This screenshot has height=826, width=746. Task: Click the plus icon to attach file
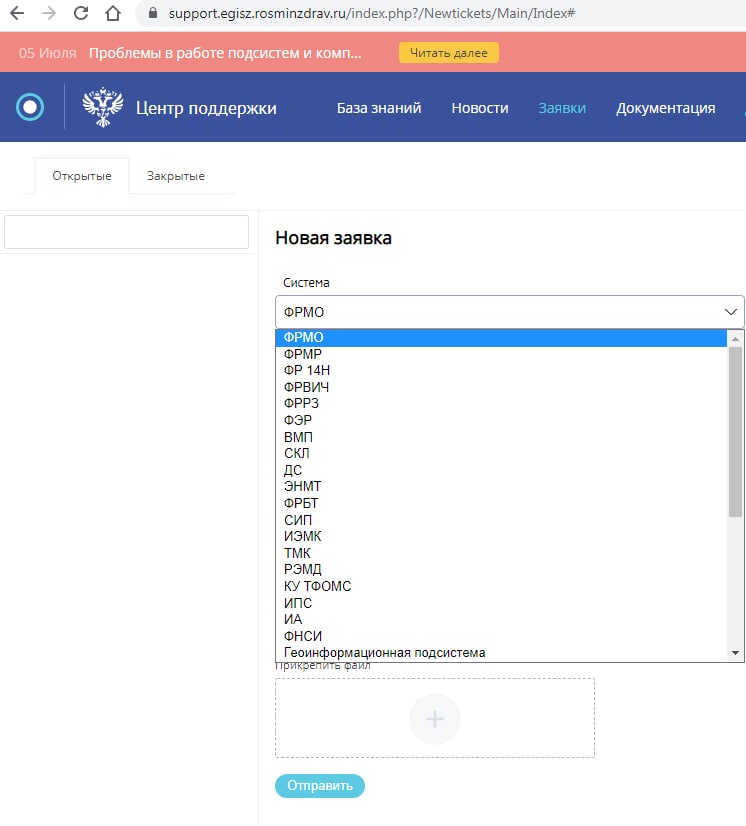[x=435, y=719]
